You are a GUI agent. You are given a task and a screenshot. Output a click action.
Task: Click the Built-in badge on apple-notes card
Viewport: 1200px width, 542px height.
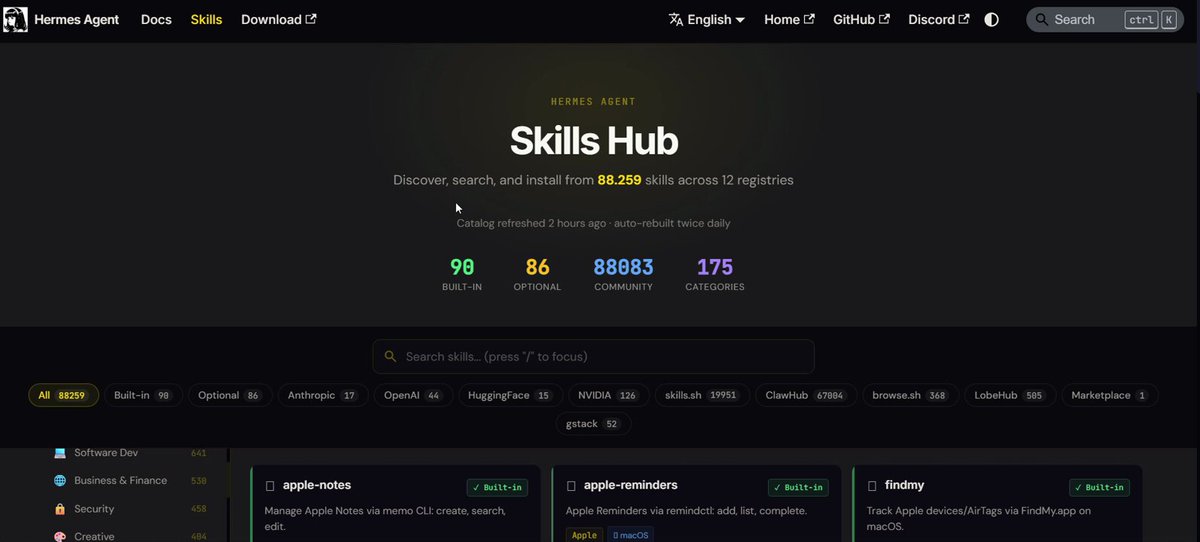(497, 487)
